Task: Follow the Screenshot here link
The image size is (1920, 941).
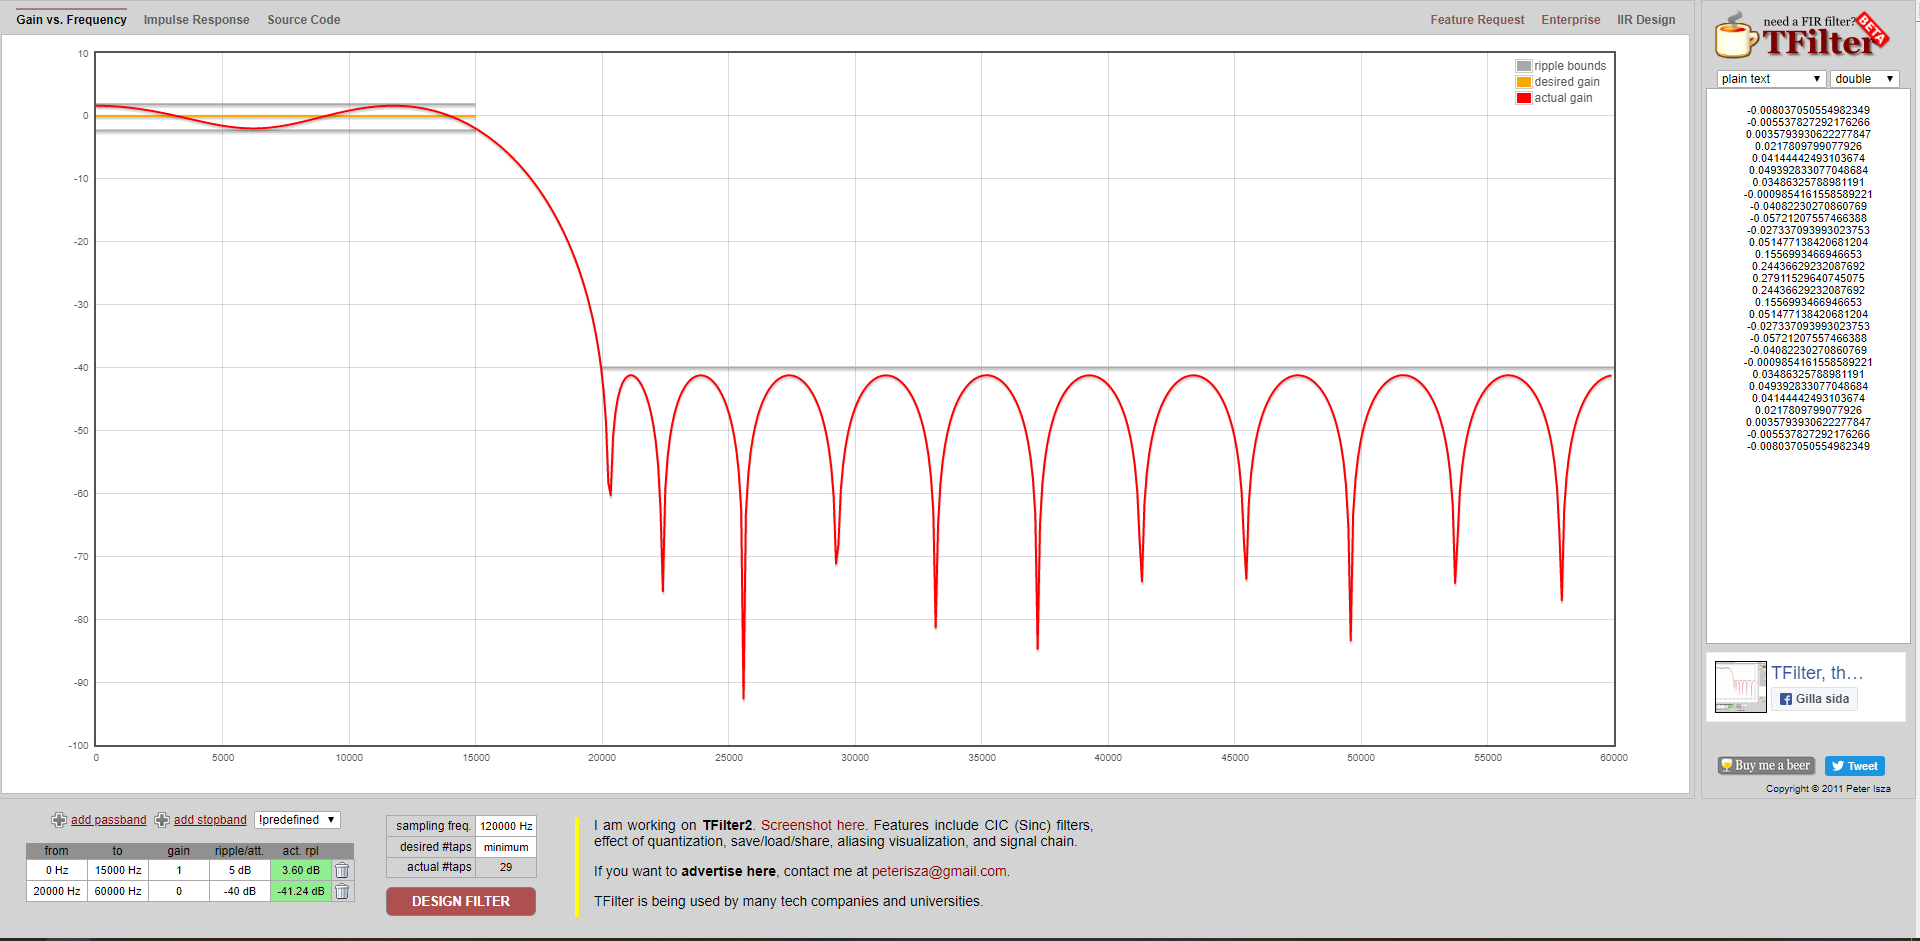Action: point(812,825)
